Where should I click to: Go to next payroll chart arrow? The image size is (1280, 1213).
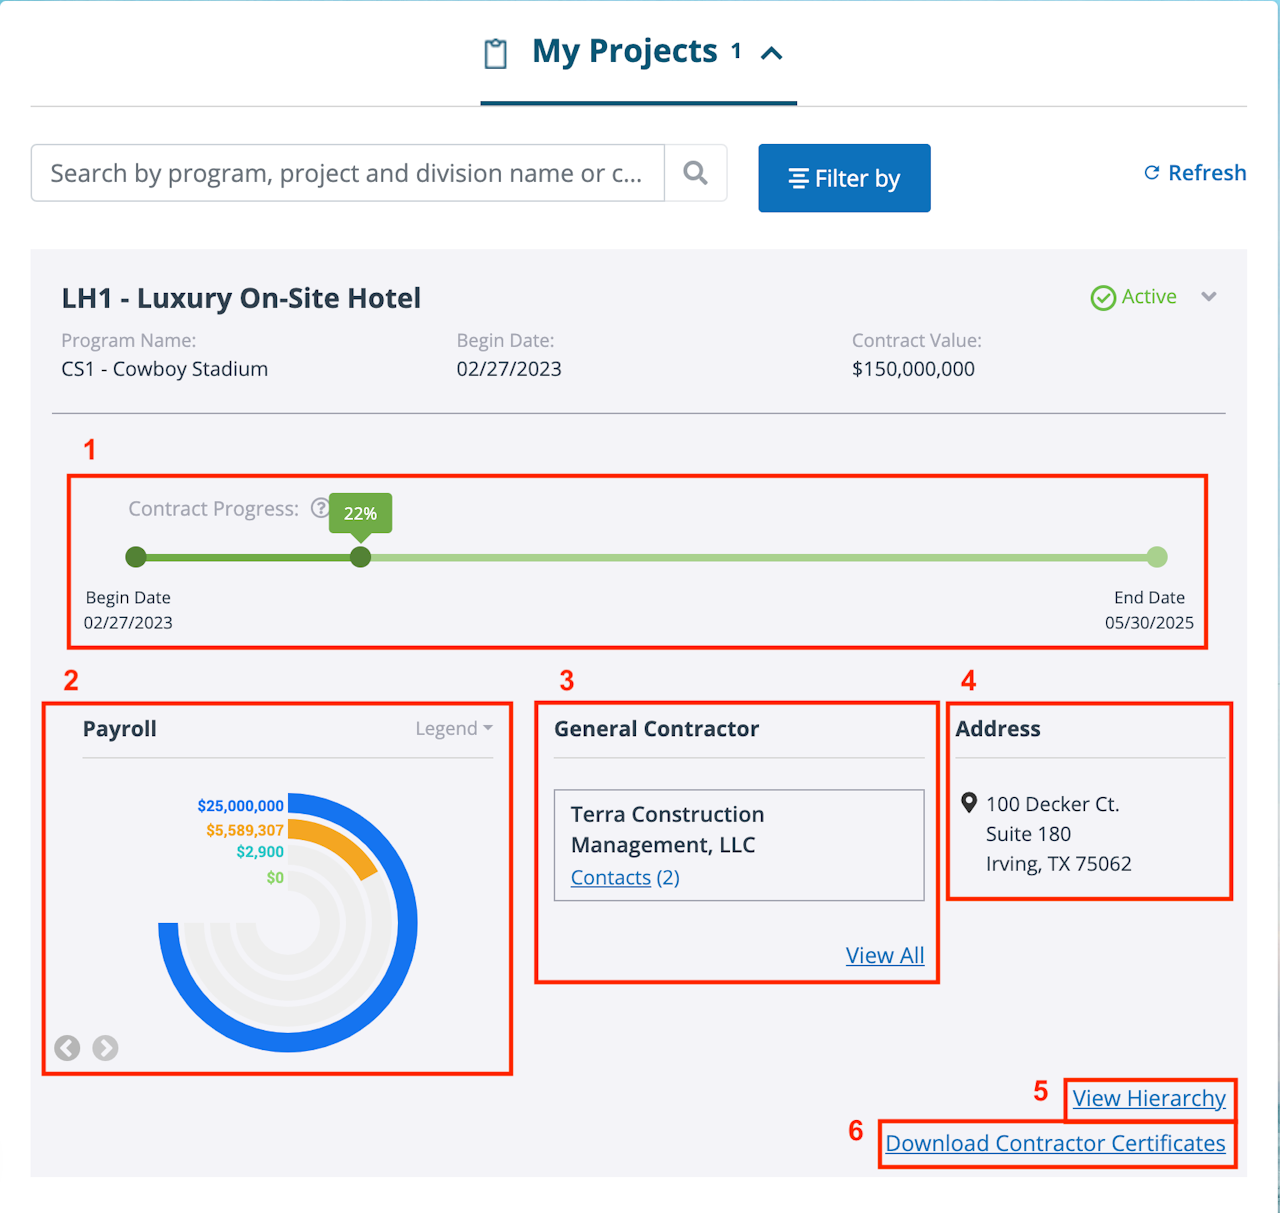click(x=105, y=1047)
